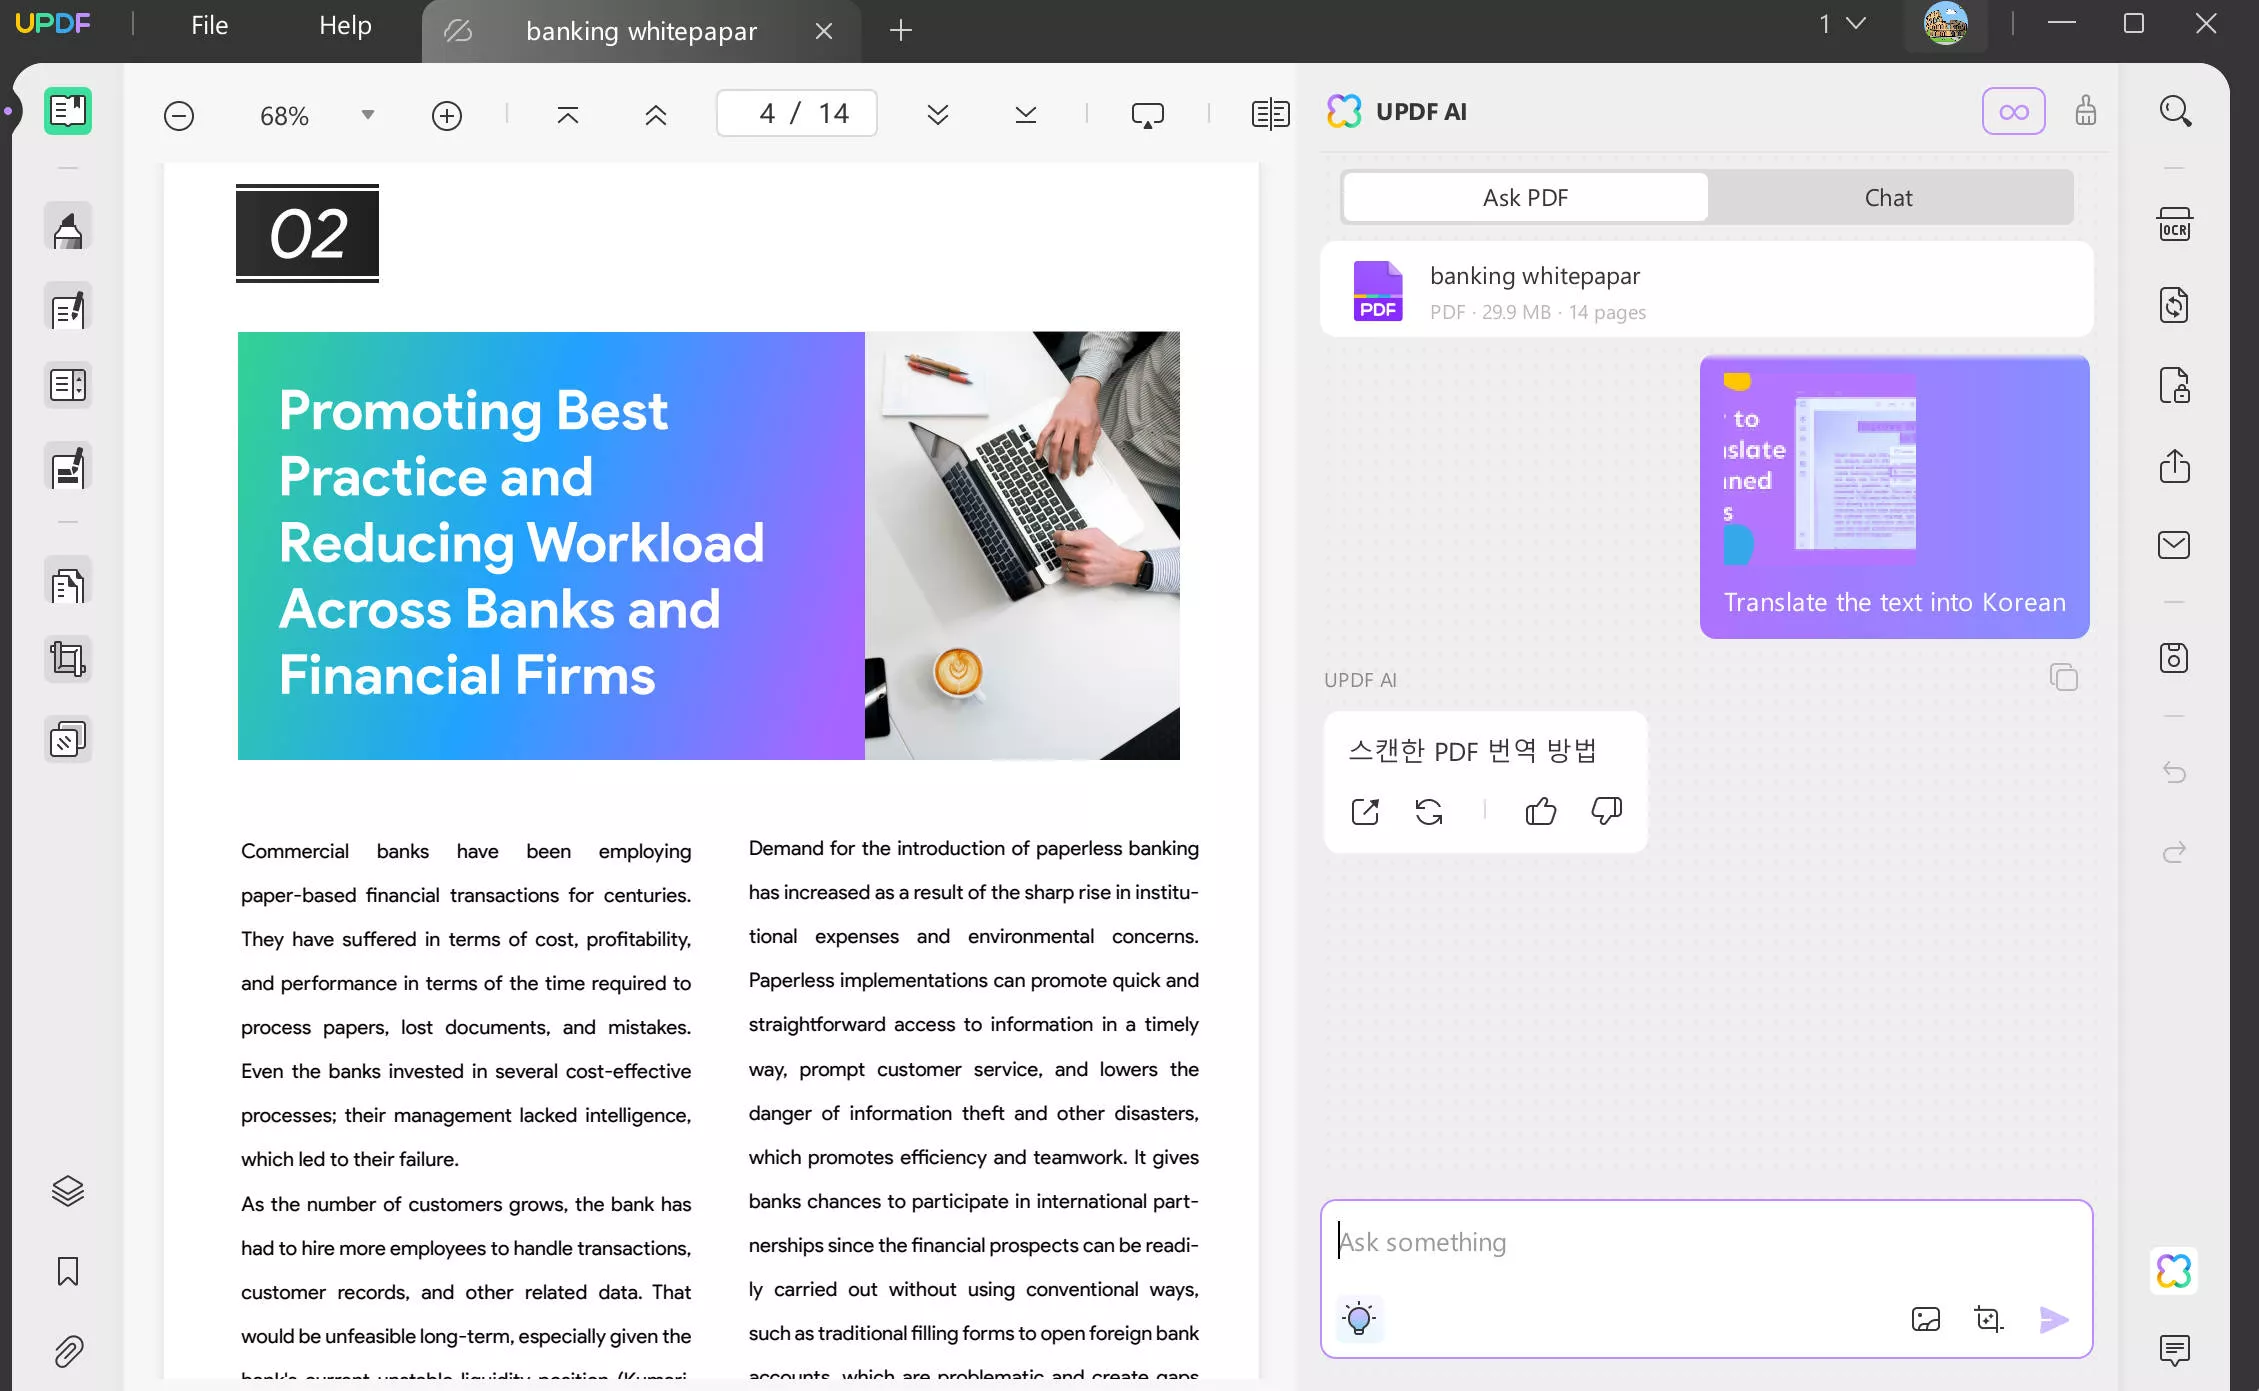Give thumbs up to the response

point(1541,811)
